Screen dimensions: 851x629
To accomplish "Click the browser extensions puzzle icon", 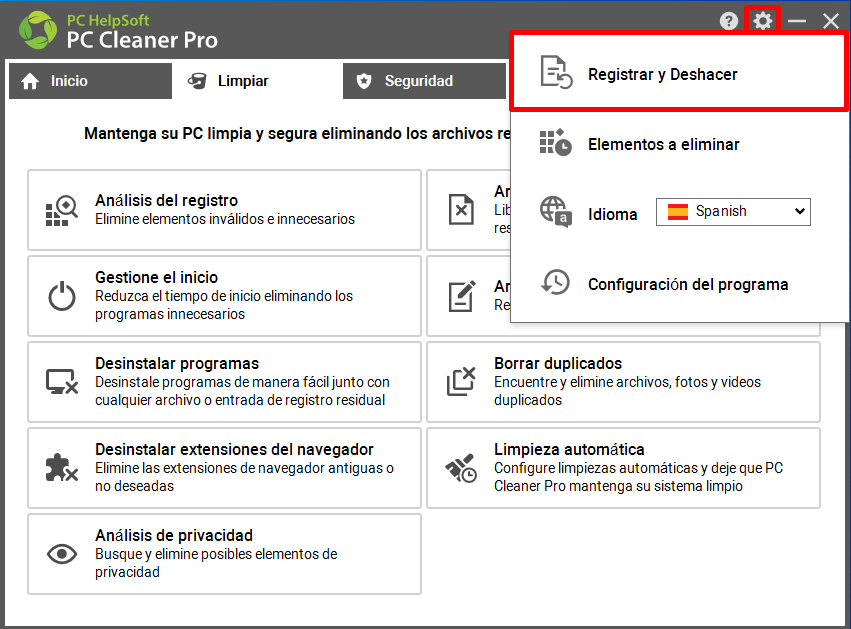I will coord(62,467).
